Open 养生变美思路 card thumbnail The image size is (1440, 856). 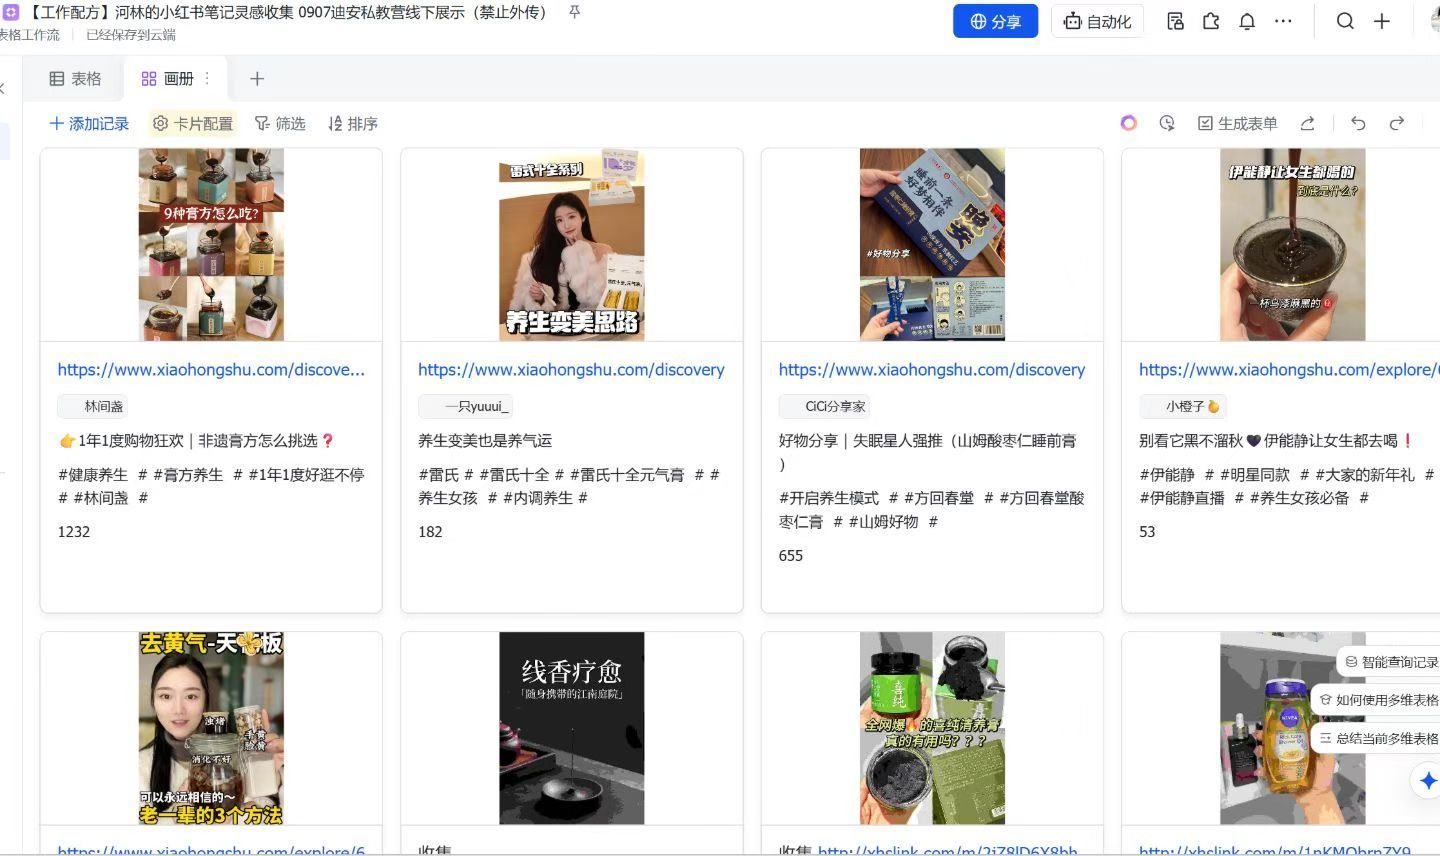click(x=572, y=245)
